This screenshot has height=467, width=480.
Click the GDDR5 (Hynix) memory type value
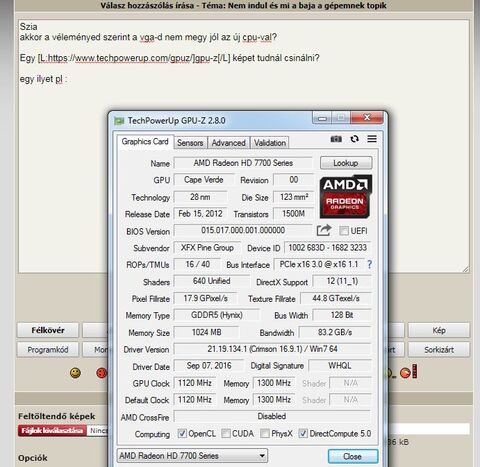(x=217, y=315)
